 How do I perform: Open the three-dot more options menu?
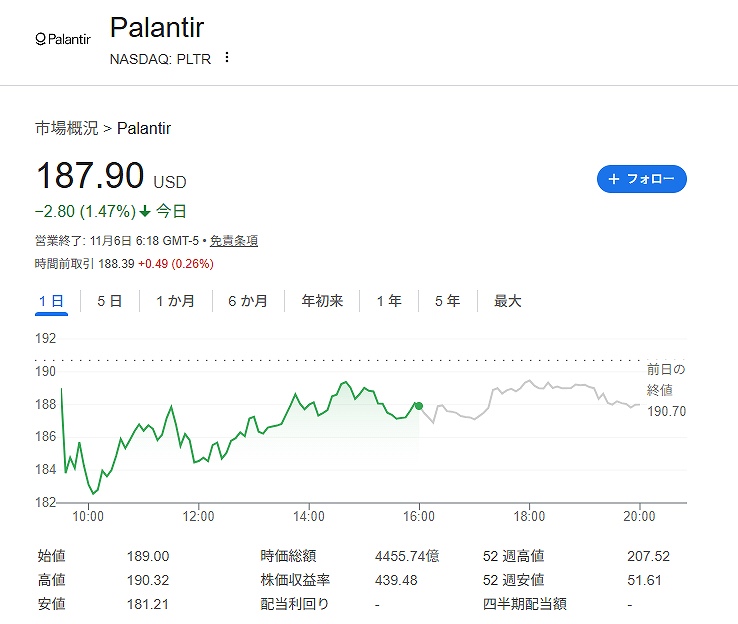tap(227, 58)
